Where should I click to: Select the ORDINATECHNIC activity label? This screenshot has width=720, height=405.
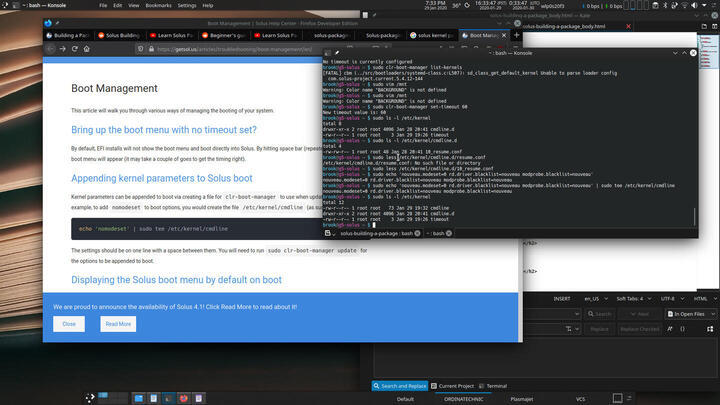click(x=463, y=399)
